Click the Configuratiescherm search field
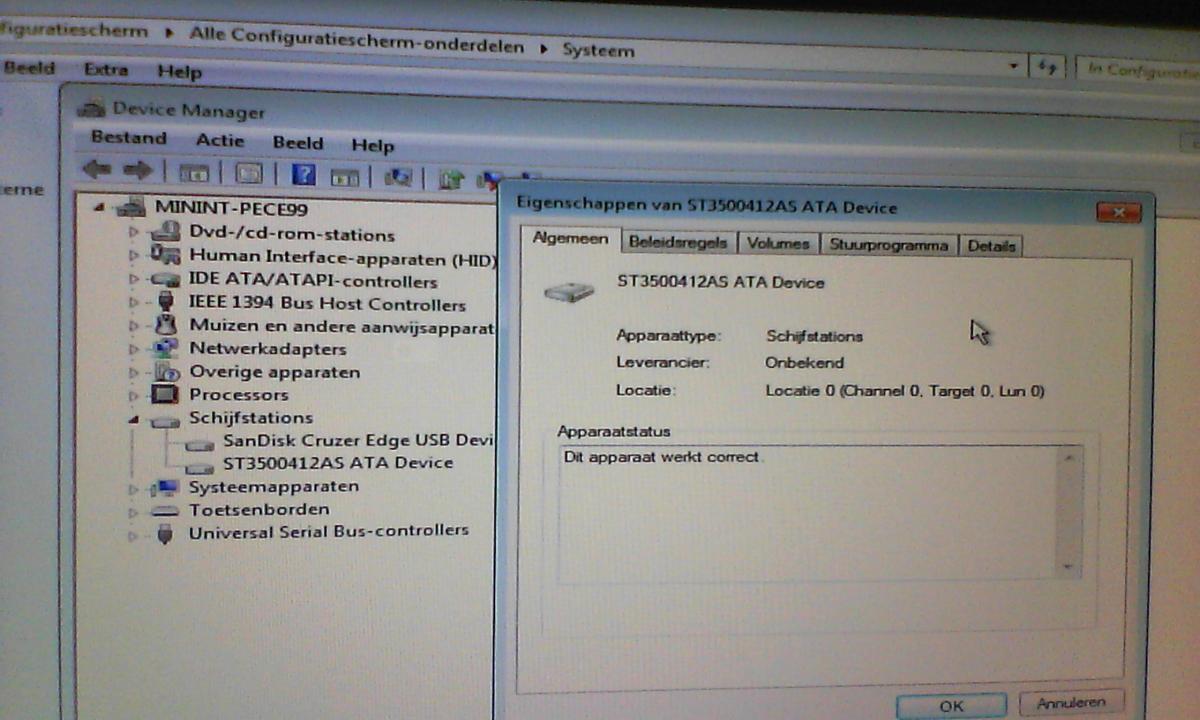 tap(1138, 70)
